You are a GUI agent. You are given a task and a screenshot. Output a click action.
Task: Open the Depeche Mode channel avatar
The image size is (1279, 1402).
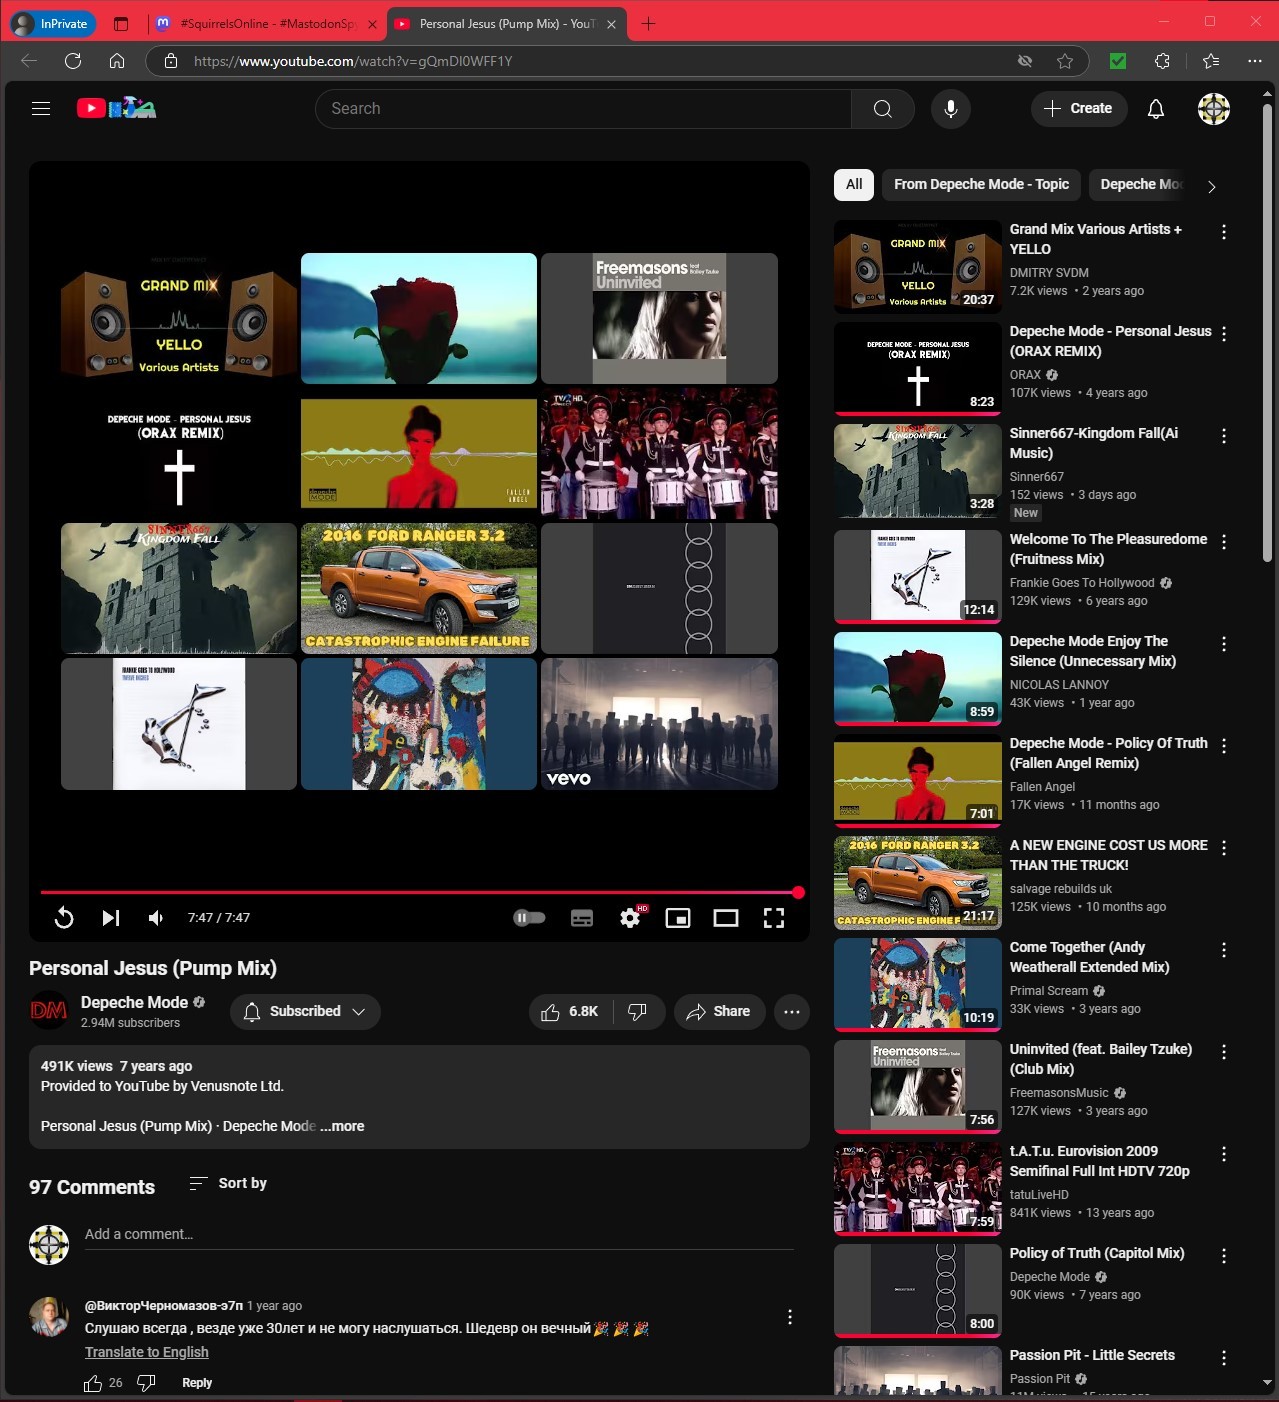[48, 1011]
